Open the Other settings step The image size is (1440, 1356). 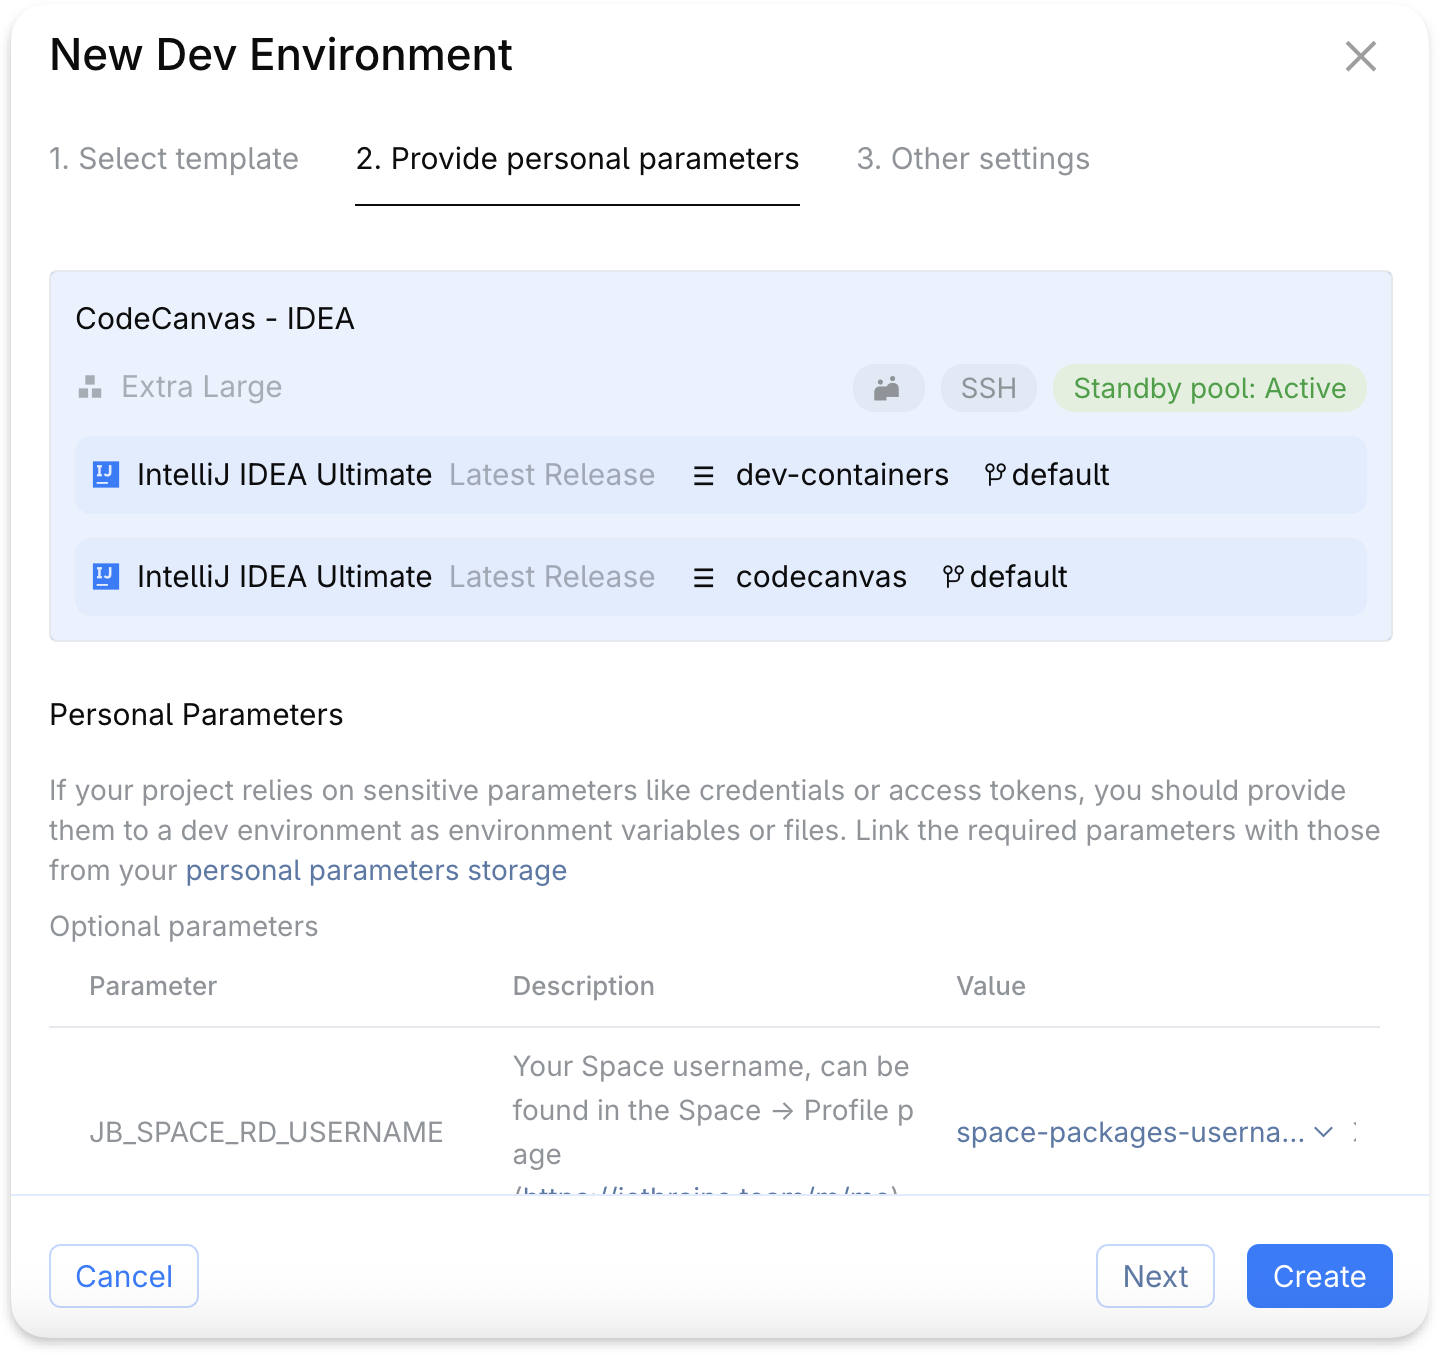tap(973, 159)
